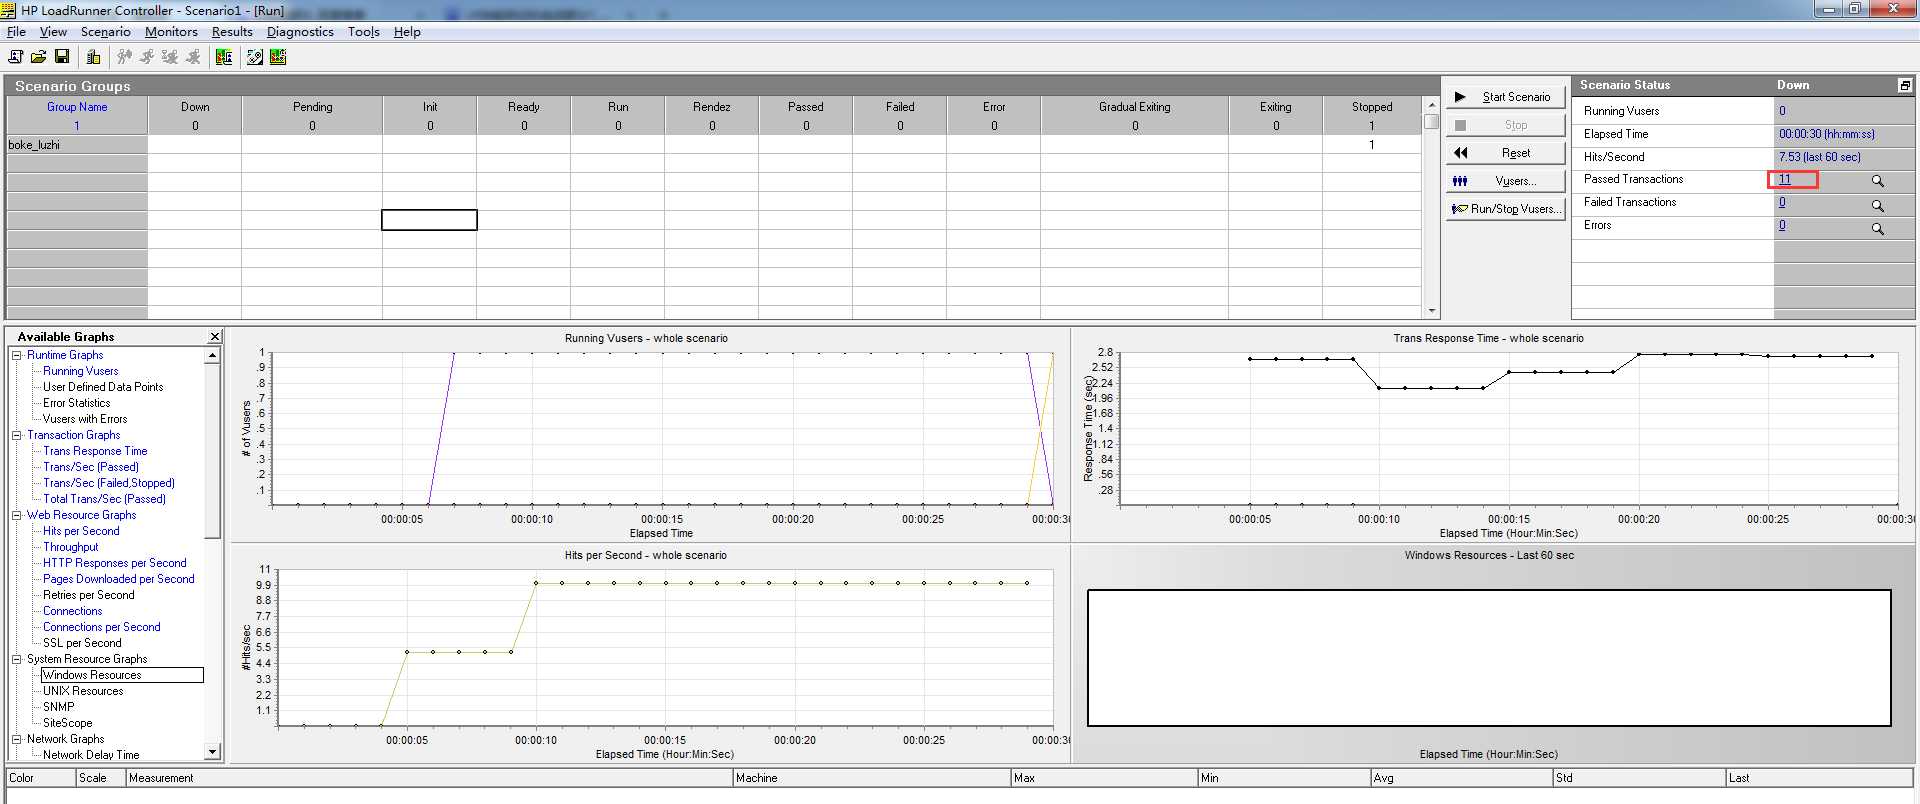The width and height of the screenshot is (1920, 804).
Task: Open the Help menu
Action: (407, 32)
